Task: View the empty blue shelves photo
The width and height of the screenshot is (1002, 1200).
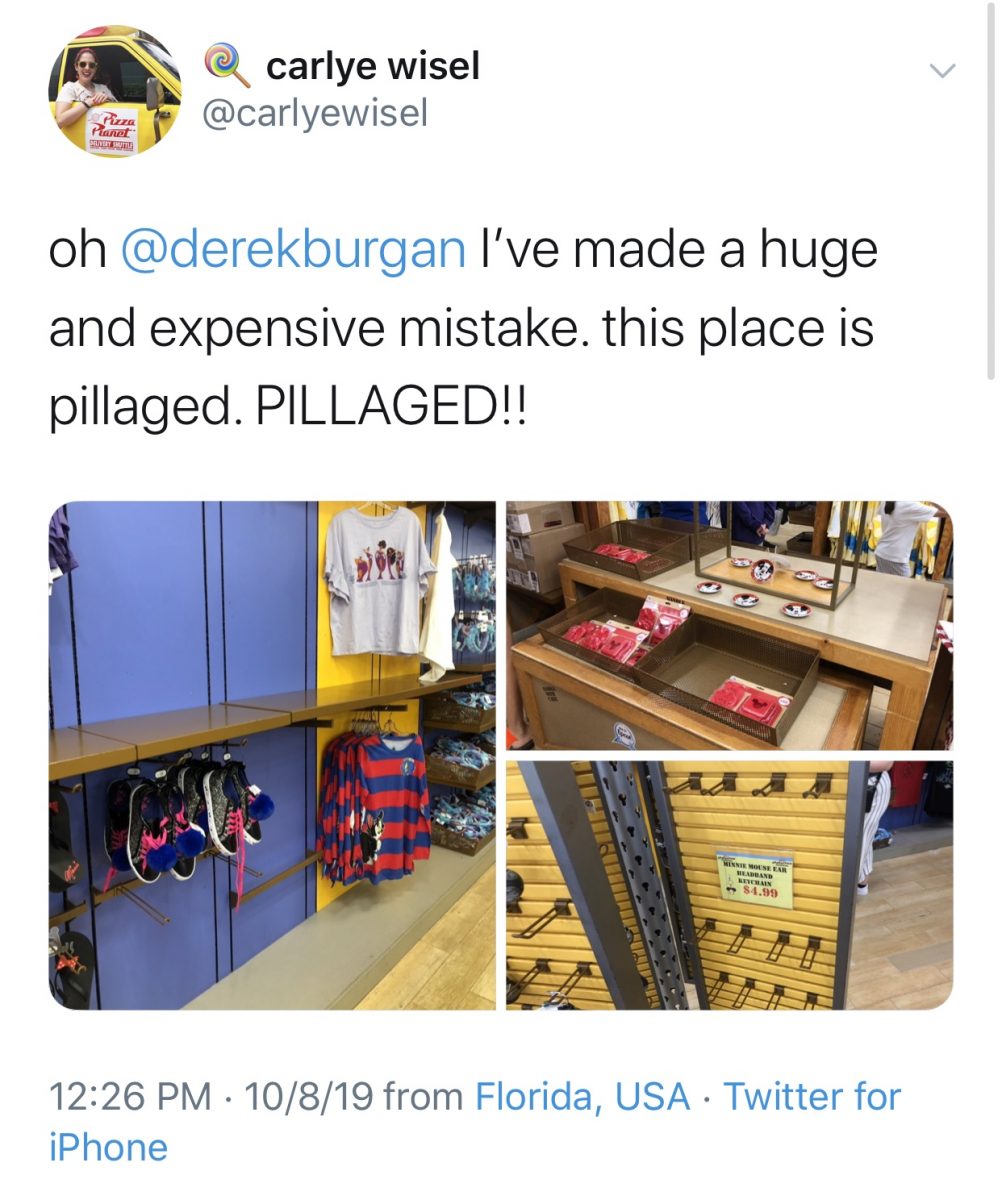Action: (272, 755)
